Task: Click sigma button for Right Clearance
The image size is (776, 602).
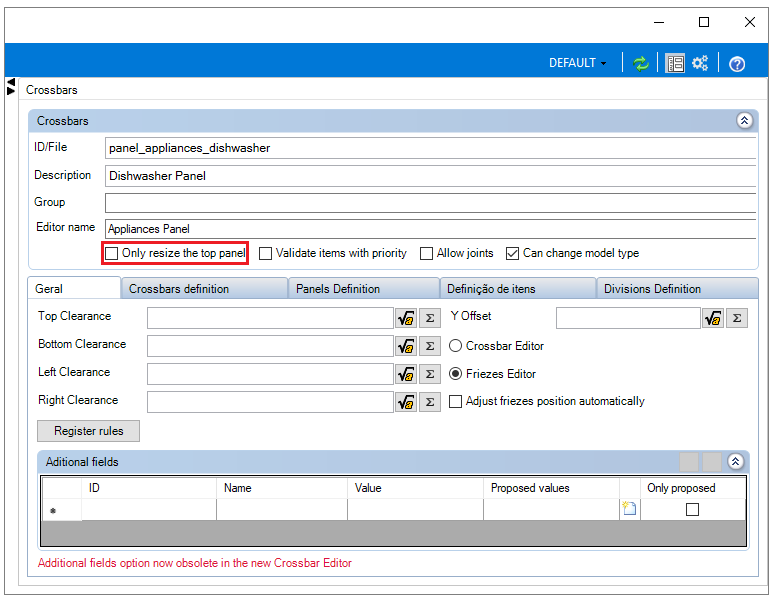Action: coord(430,402)
